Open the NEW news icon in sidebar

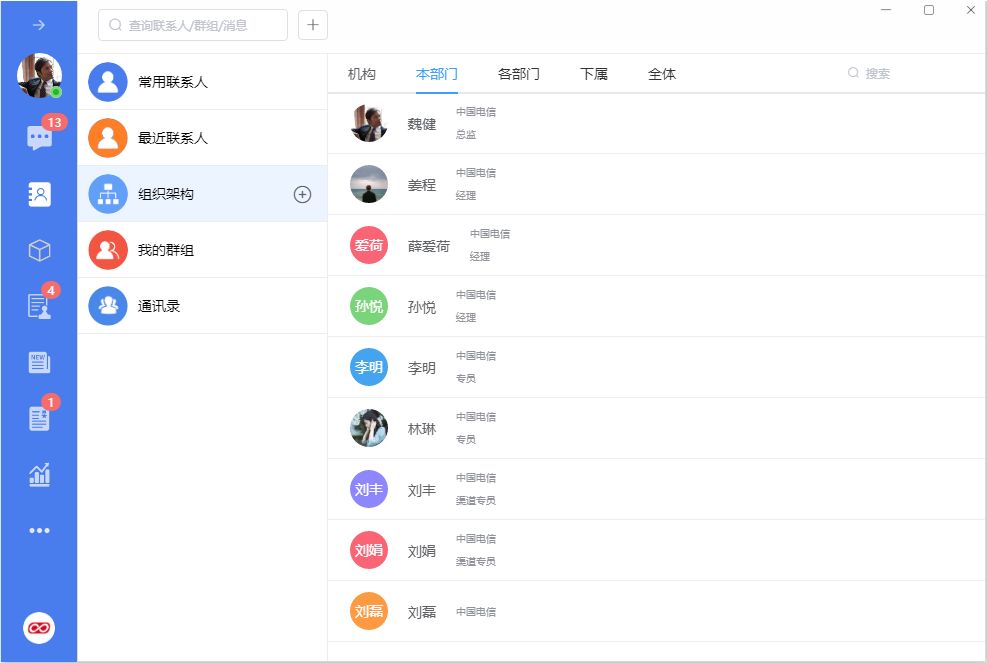tap(39, 362)
